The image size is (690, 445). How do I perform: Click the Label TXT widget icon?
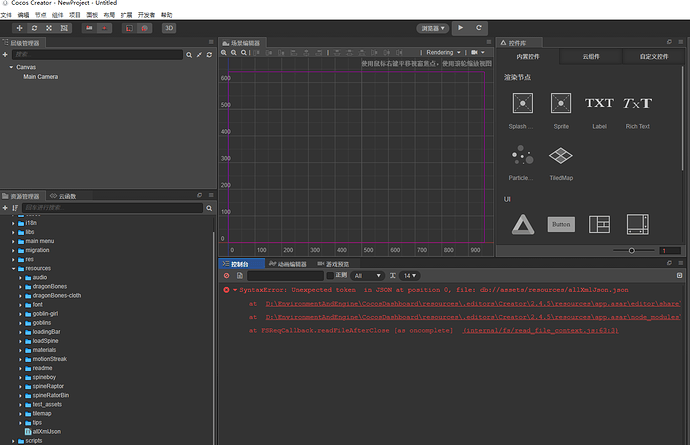point(599,103)
